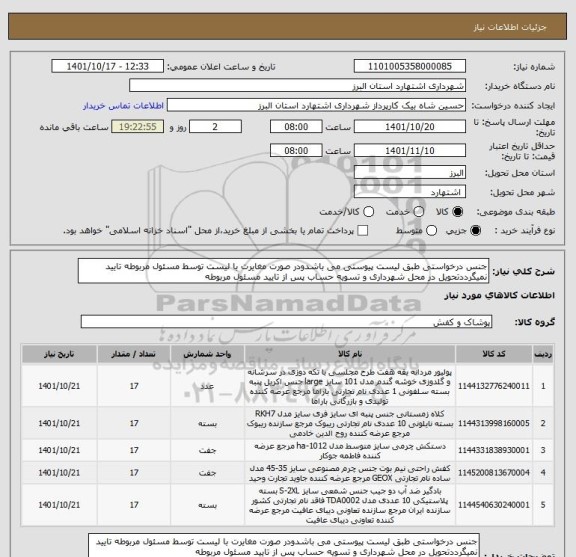Click the announcement date field 1401/10/17 - 12:33
Viewport: 576px width, 557px height.
(108, 67)
